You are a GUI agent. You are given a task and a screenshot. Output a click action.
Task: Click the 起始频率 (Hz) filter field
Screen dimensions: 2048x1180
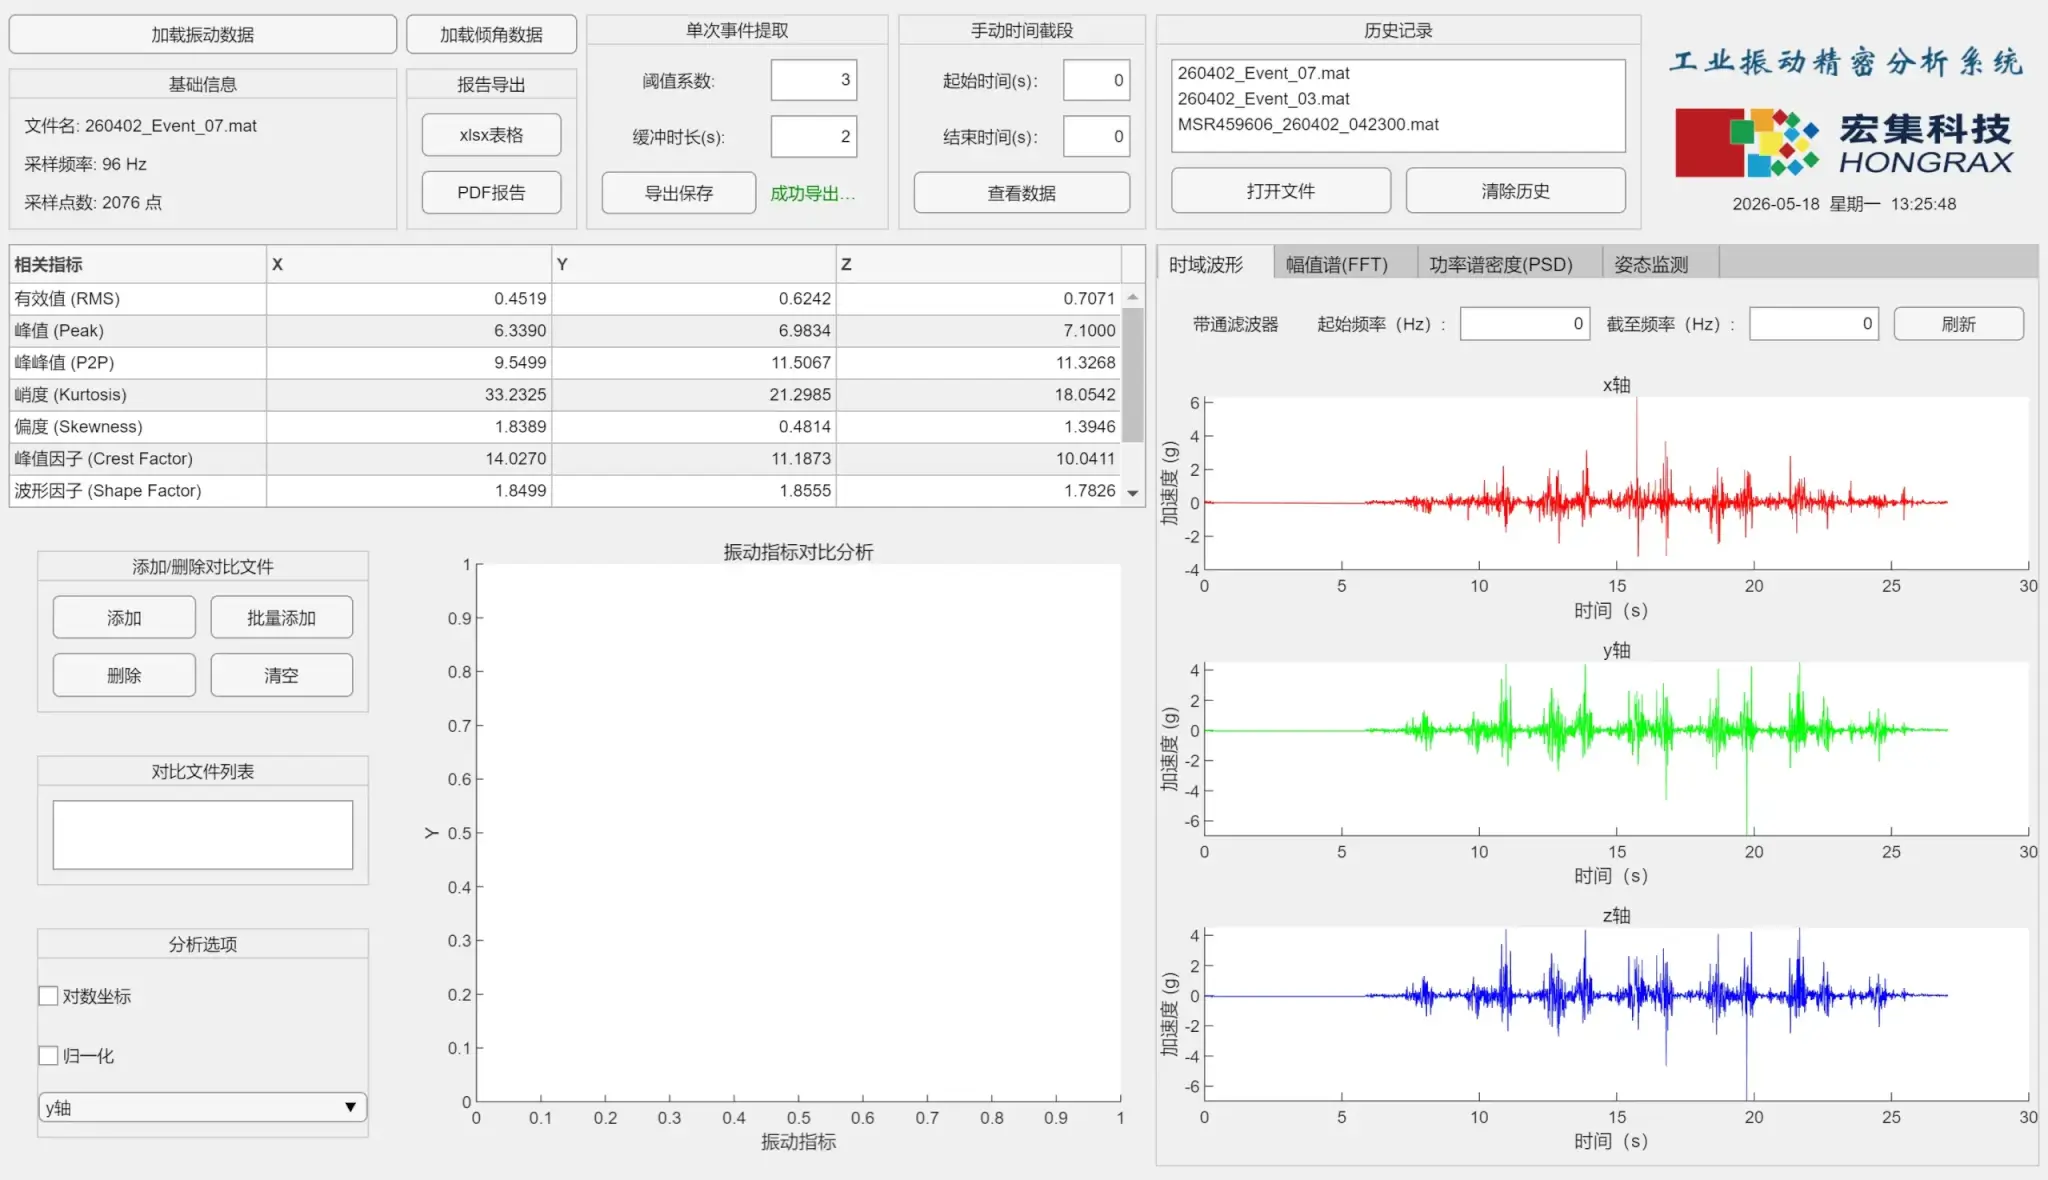1524,324
